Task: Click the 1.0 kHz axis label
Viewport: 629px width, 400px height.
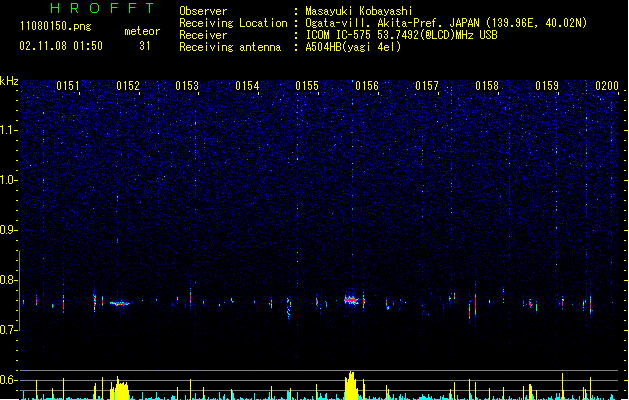Action: click(x=9, y=180)
